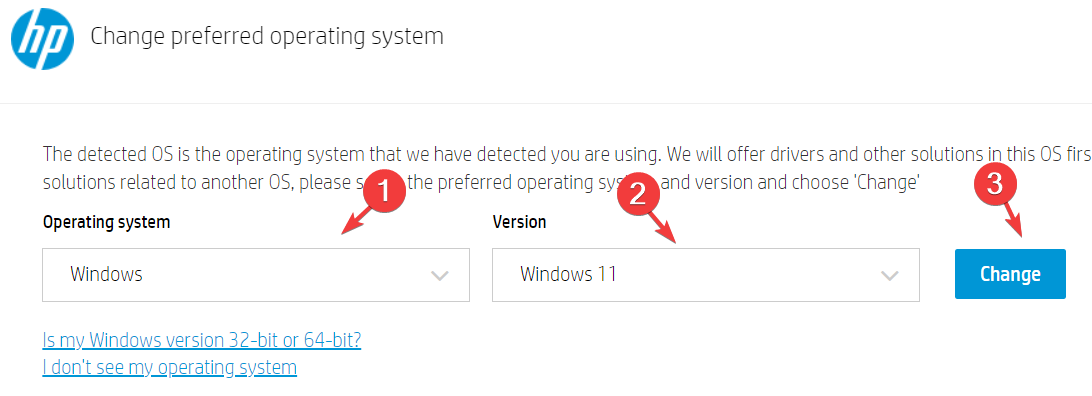Select the 'Windows 11' value text
The image size is (1092, 396).
[x=568, y=274]
